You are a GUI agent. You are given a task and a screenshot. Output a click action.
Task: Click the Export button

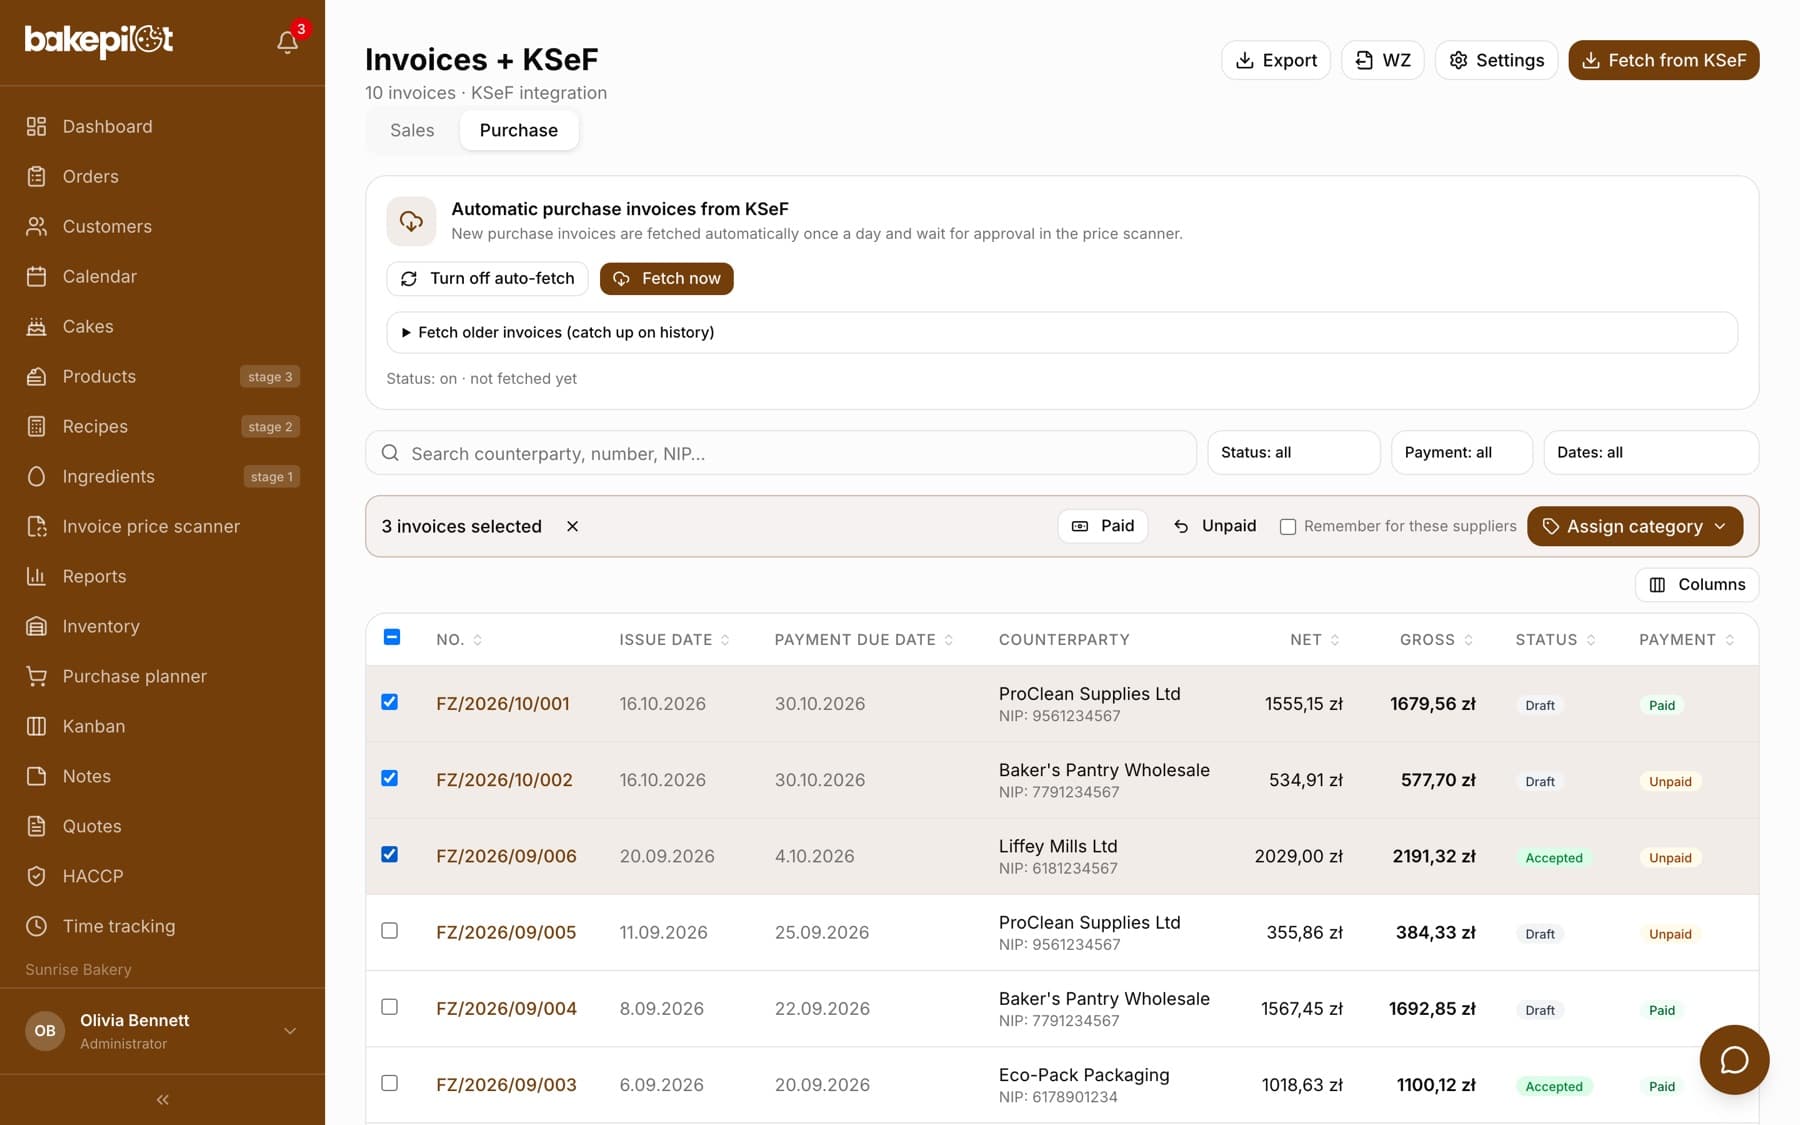[x=1276, y=60]
